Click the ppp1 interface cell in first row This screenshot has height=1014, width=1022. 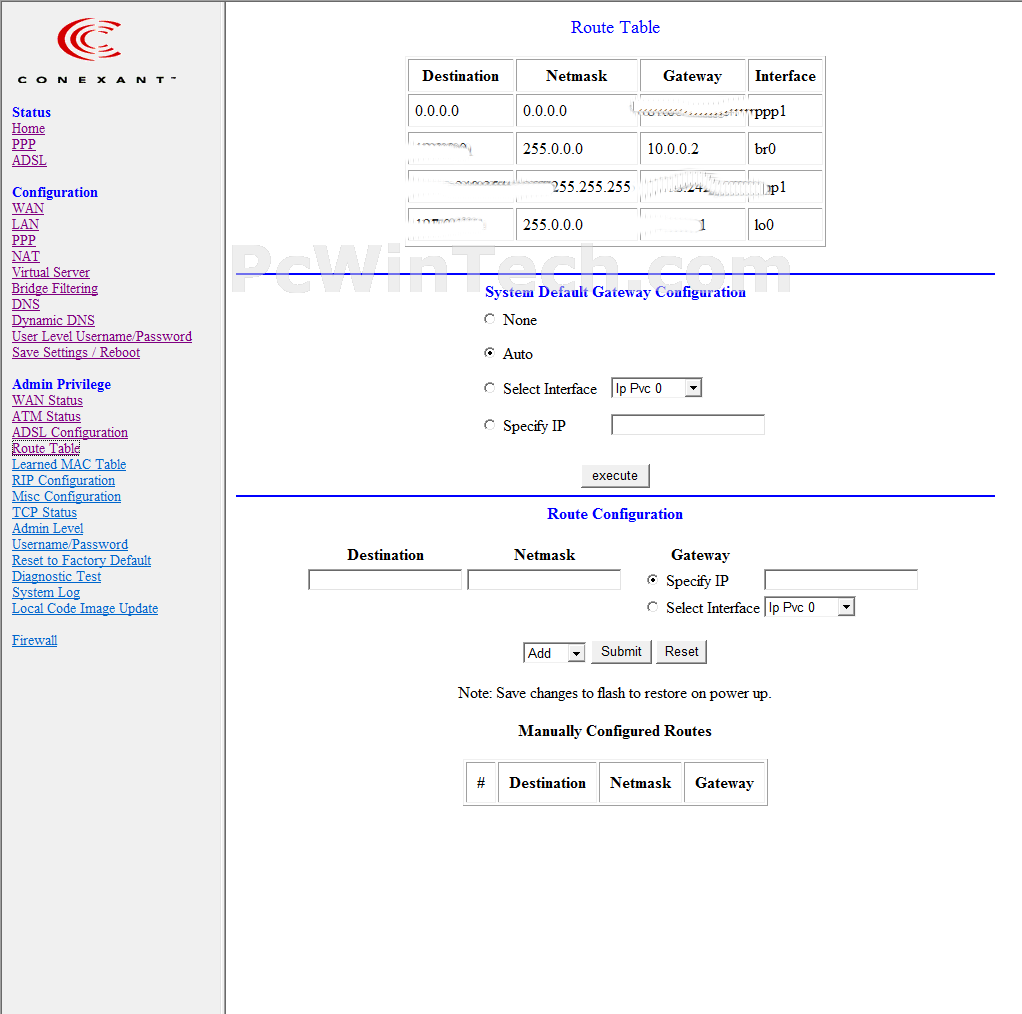785,111
